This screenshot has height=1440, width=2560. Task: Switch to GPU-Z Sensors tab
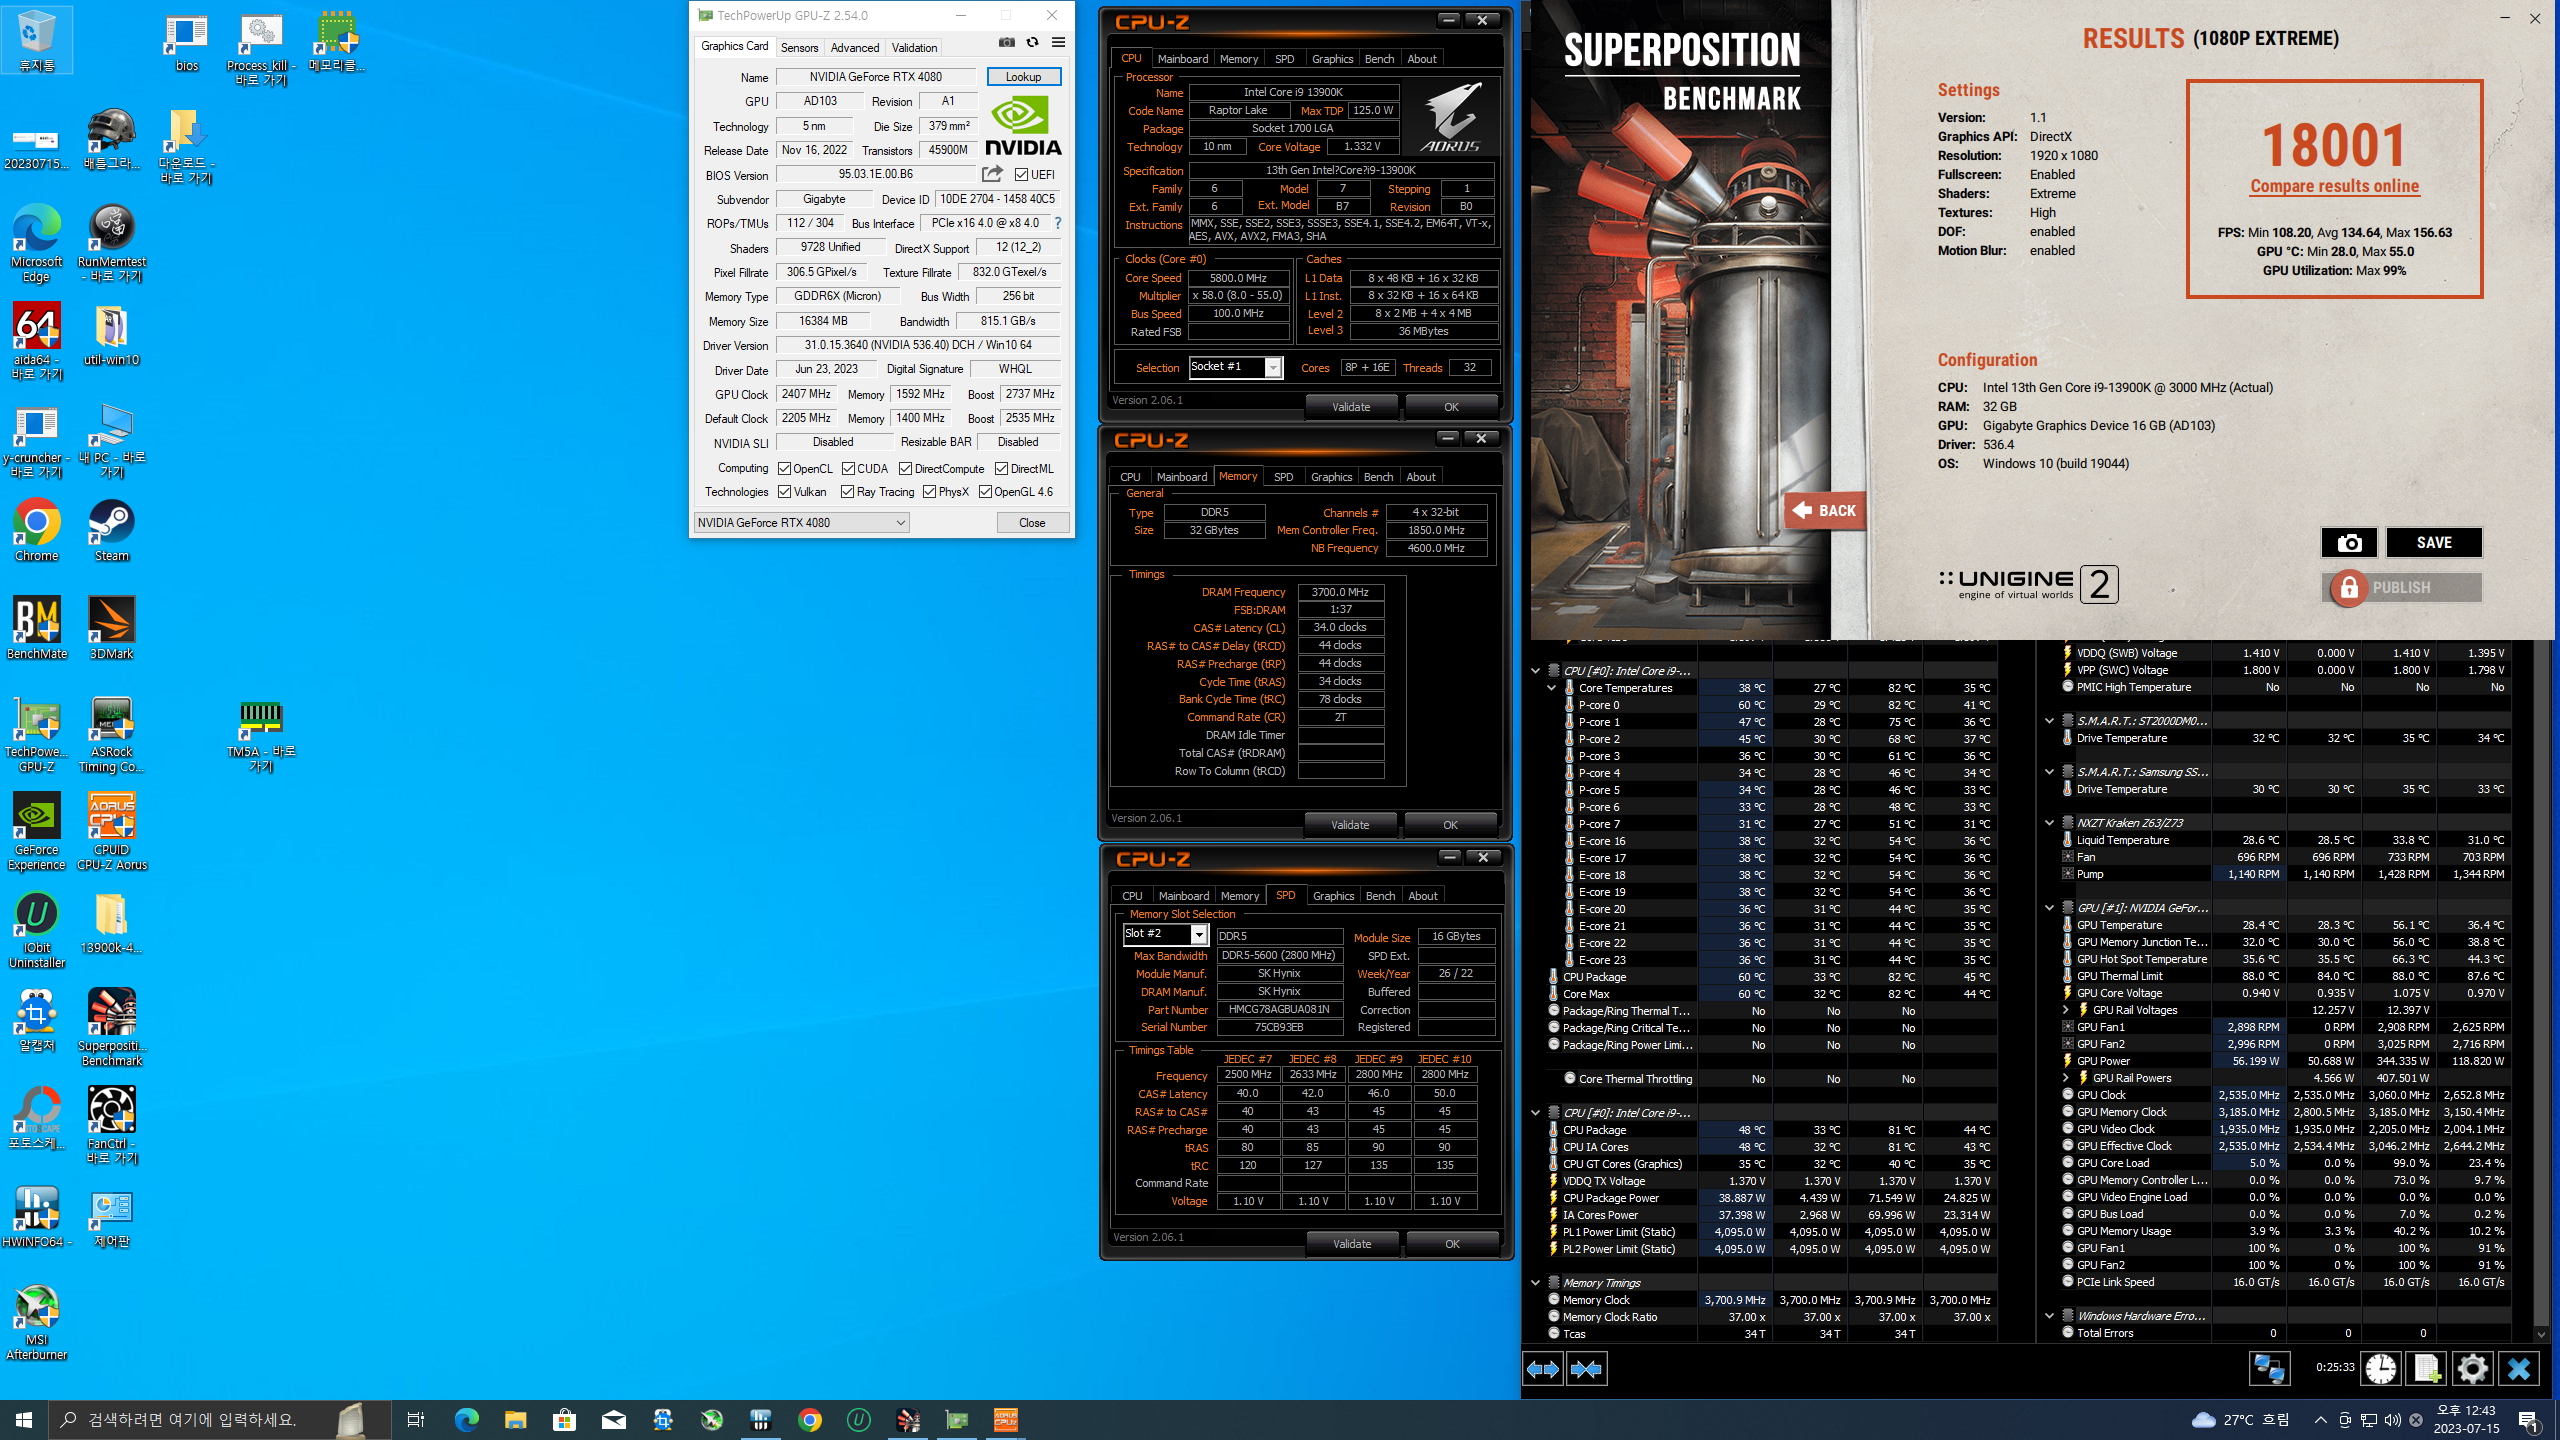point(799,47)
